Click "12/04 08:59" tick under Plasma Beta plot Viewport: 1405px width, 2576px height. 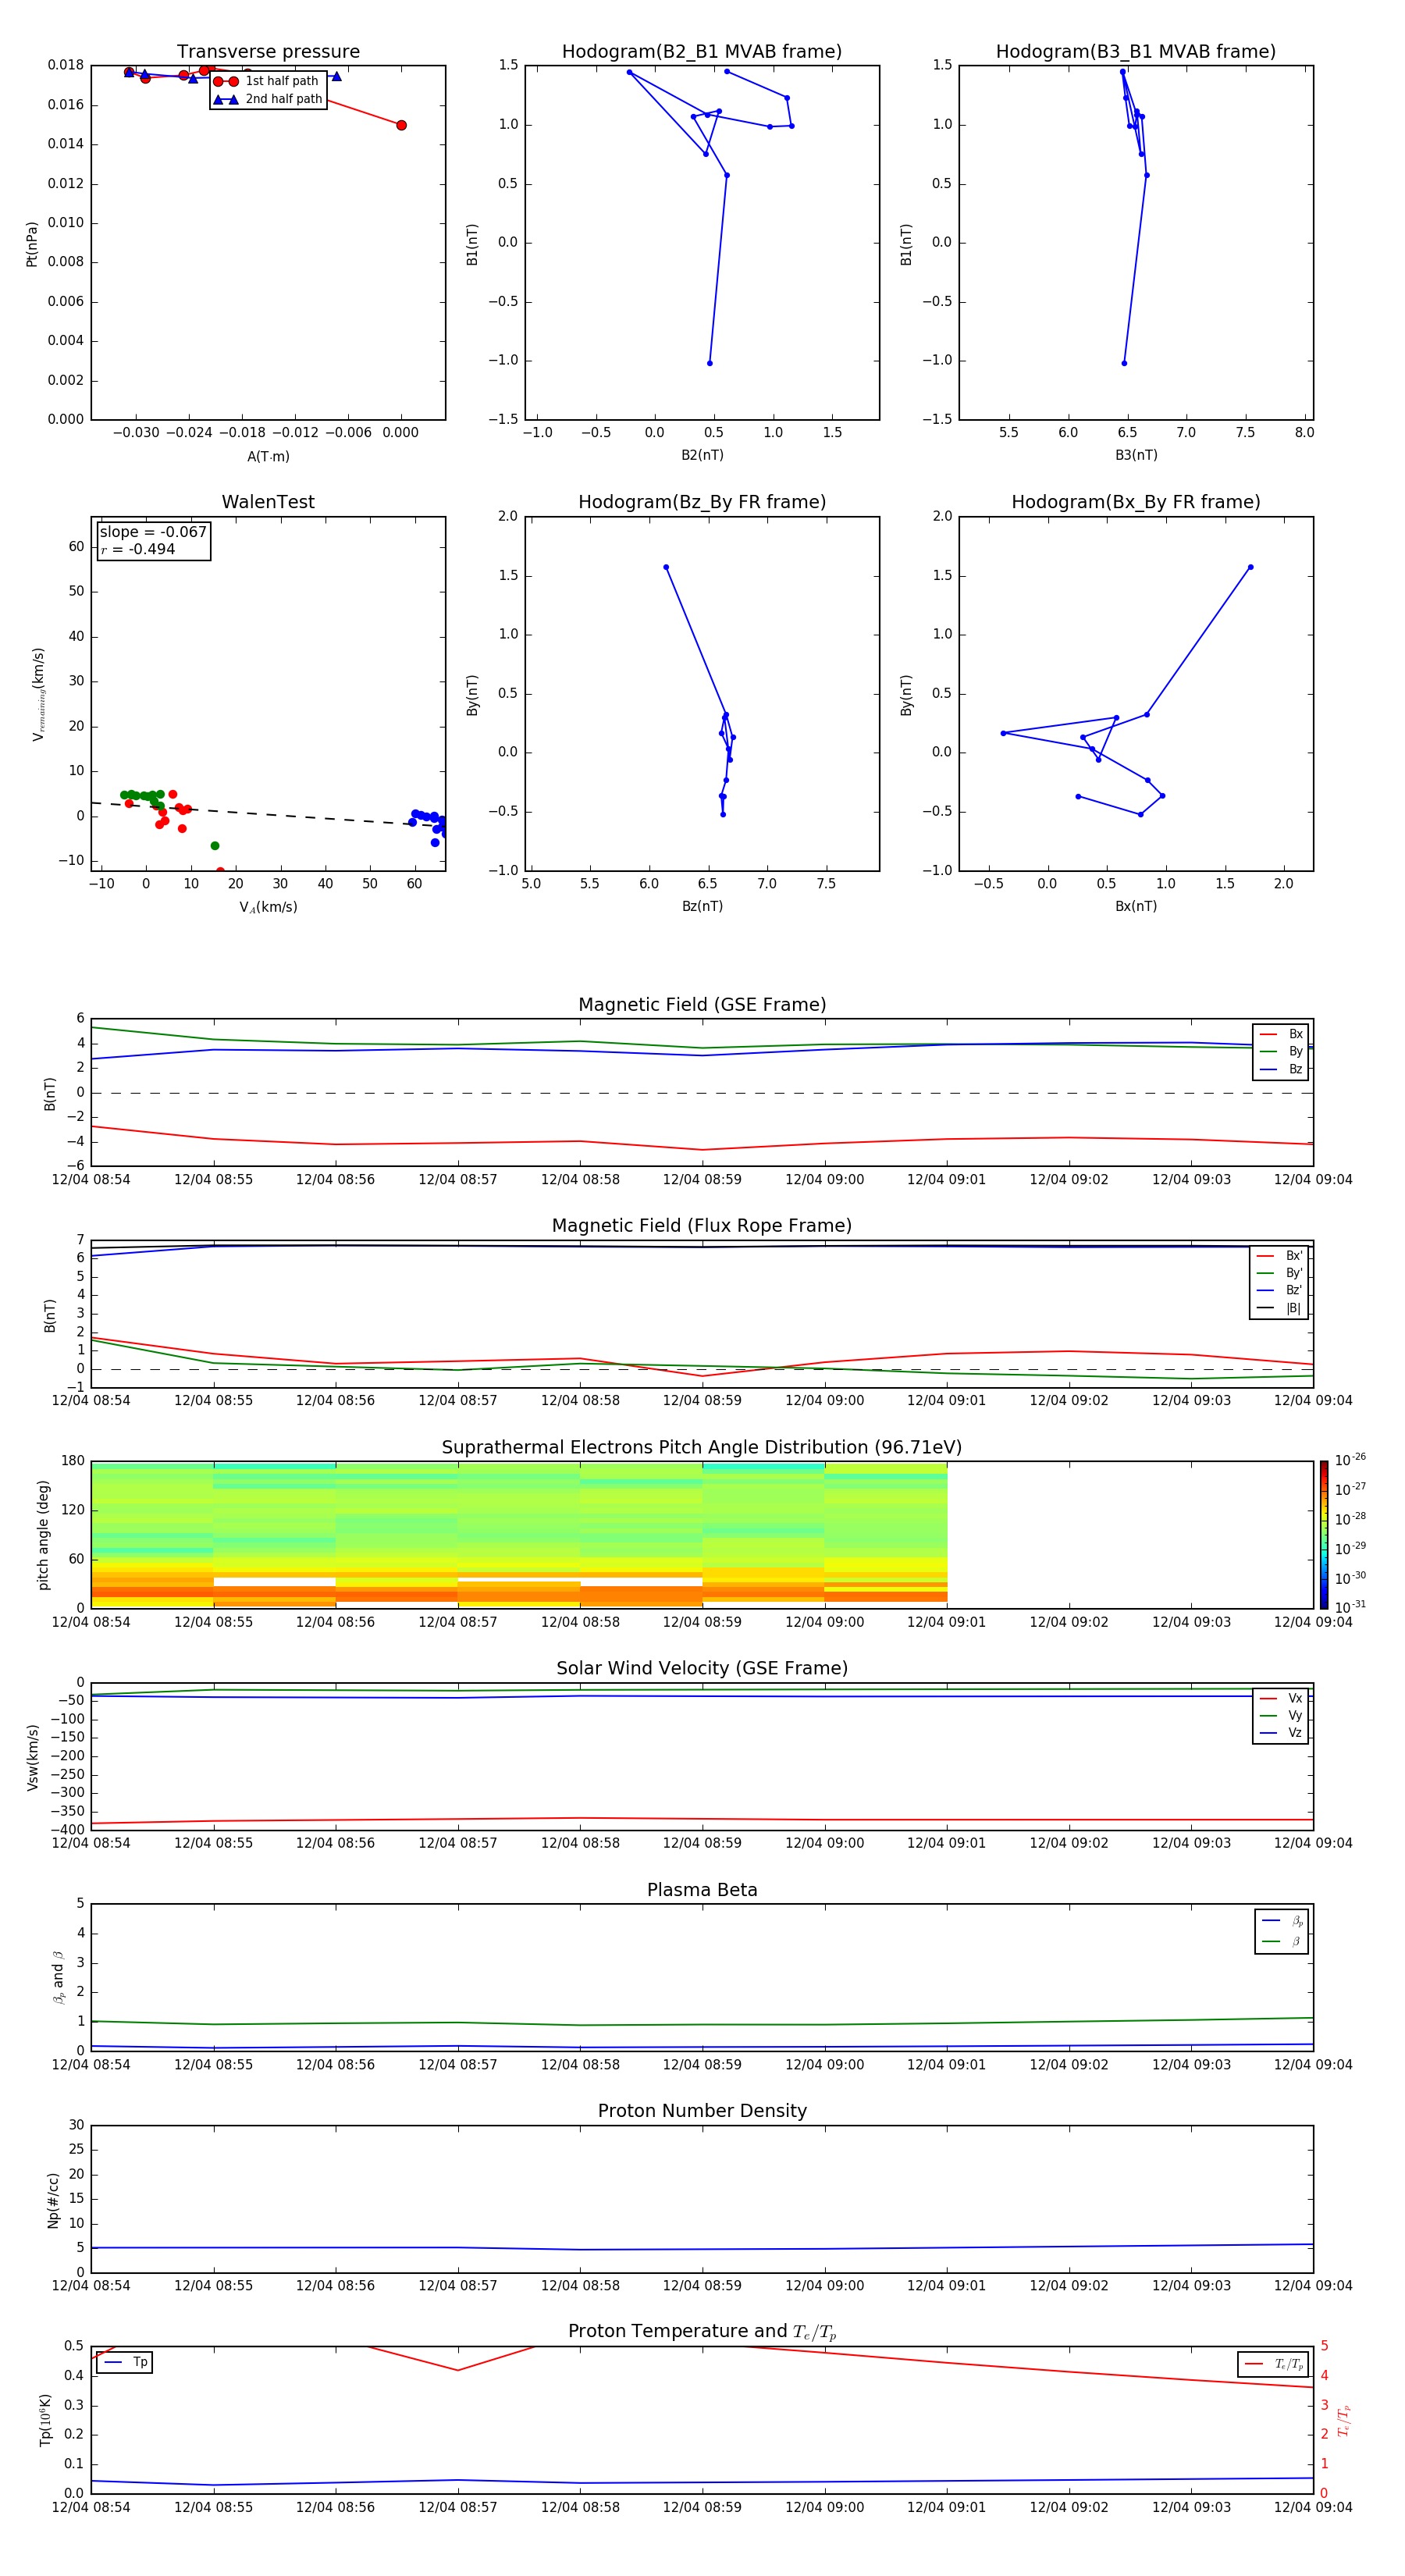[x=702, y=2064]
